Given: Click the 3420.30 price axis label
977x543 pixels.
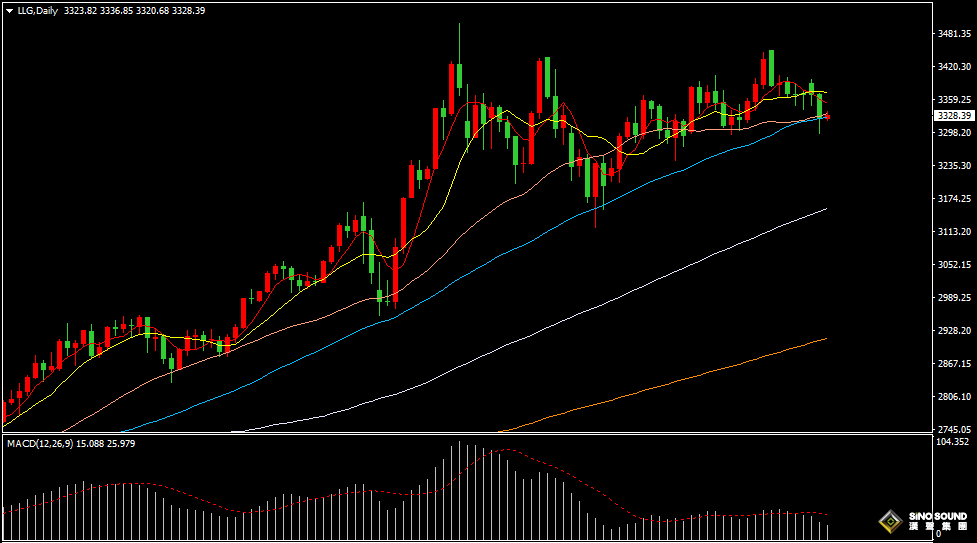Looking at the screenshot, I should coord(954,67).
